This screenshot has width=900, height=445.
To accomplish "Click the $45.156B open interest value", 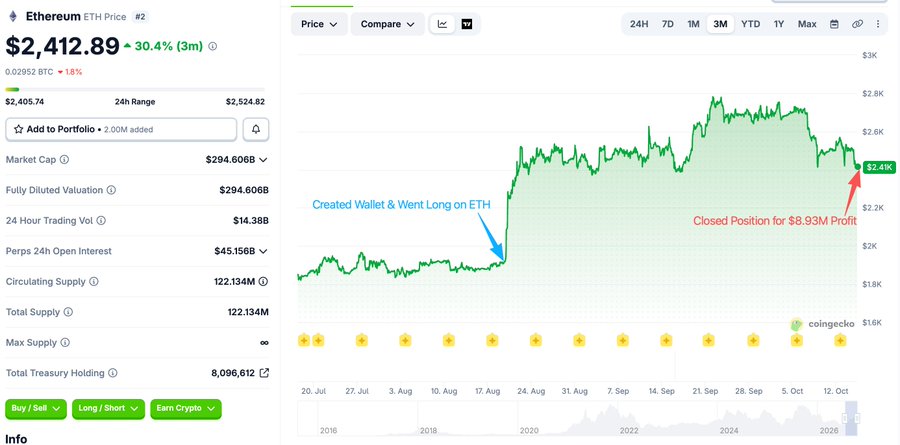I will (235, 251).
